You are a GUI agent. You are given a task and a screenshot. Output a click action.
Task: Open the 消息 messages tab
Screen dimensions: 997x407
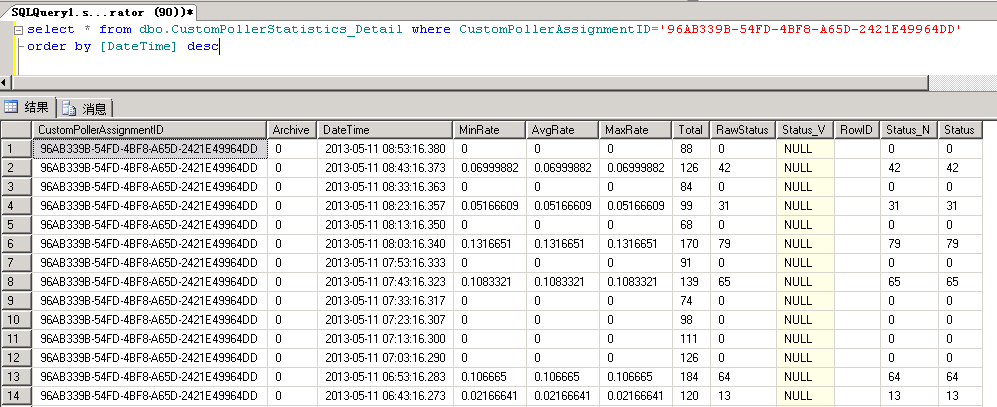tap(86, 108)
